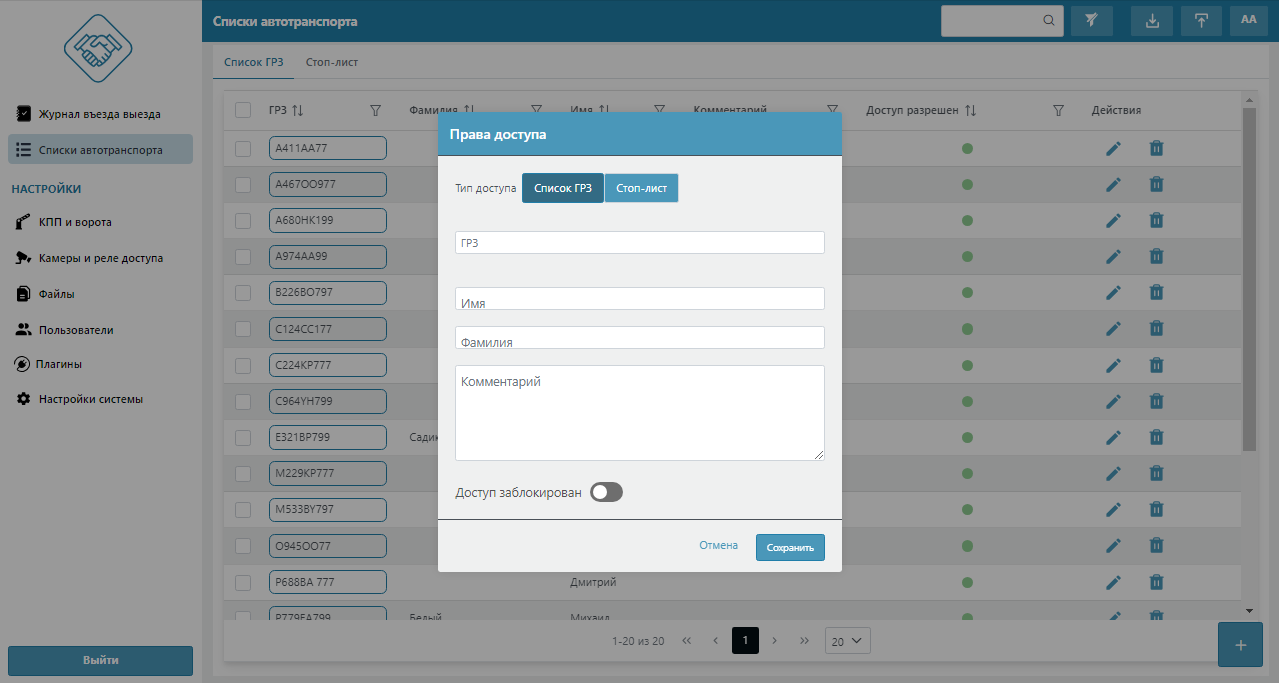Sort by Доступ разрешен column arrows
Screen dimensions: 1279x683
click(x=970, y=111)
